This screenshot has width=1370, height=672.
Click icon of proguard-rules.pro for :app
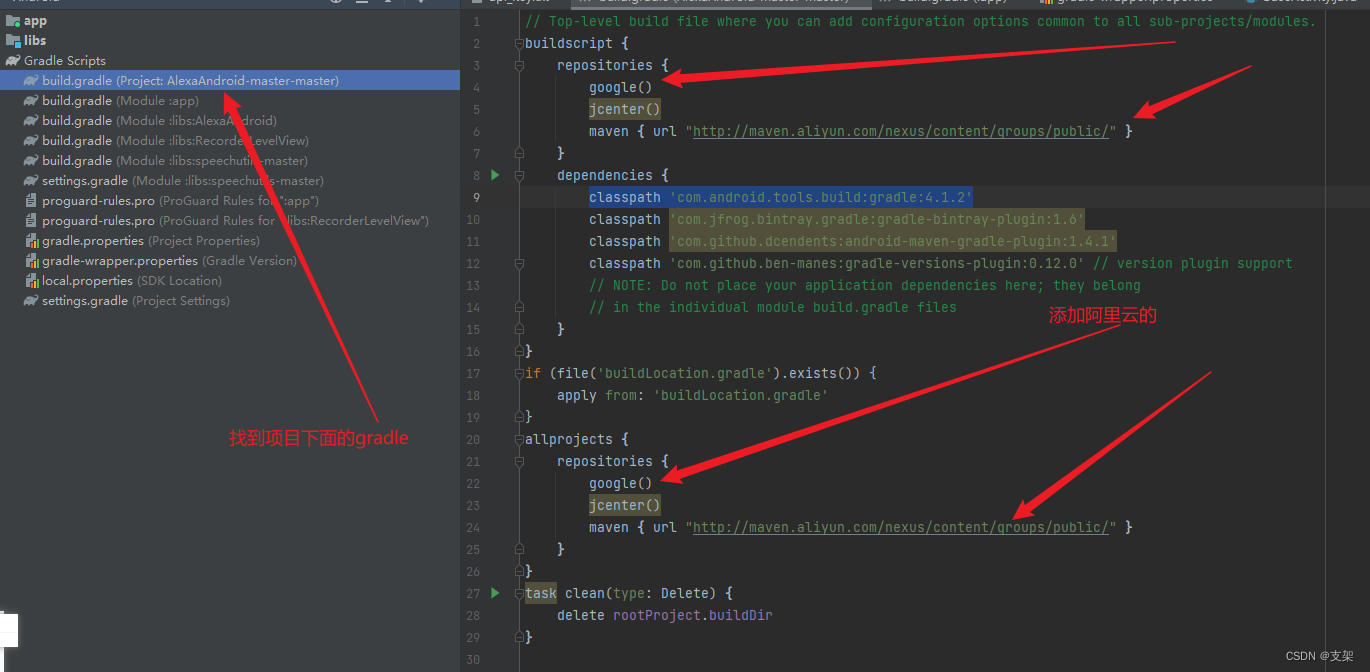[x=32, y=200]
